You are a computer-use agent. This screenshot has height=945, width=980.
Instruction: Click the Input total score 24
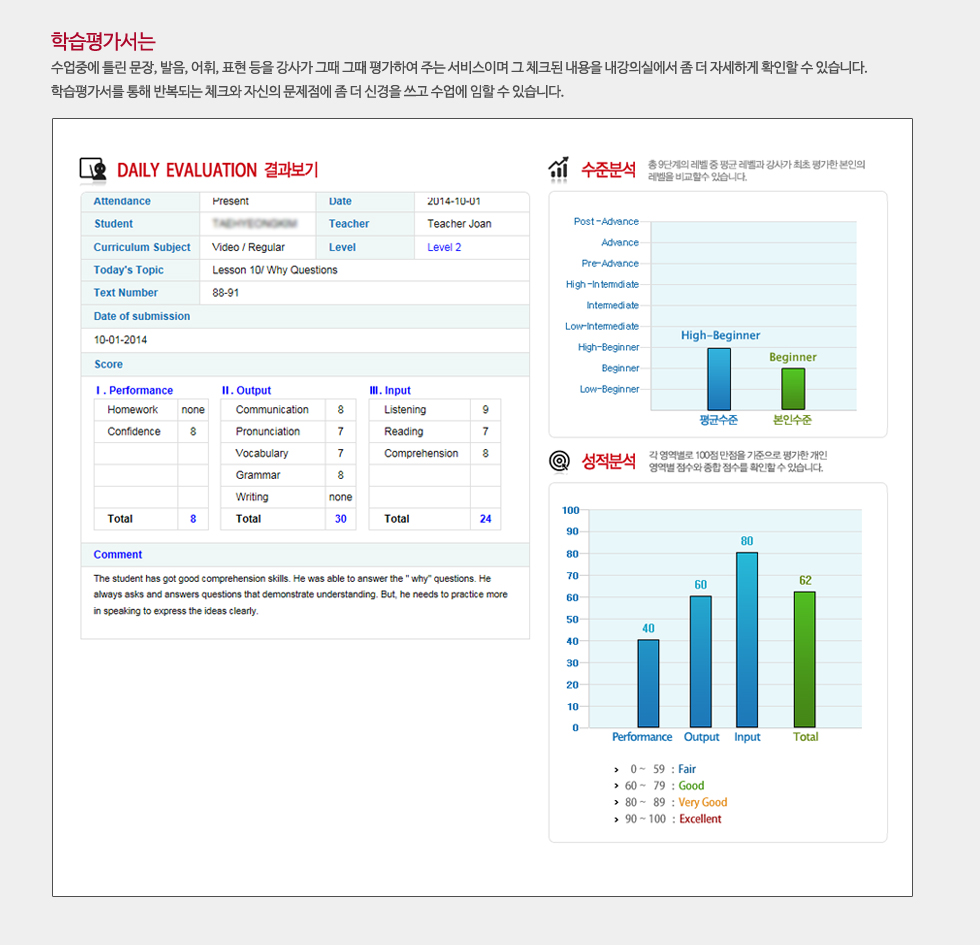tap(485, 519)
